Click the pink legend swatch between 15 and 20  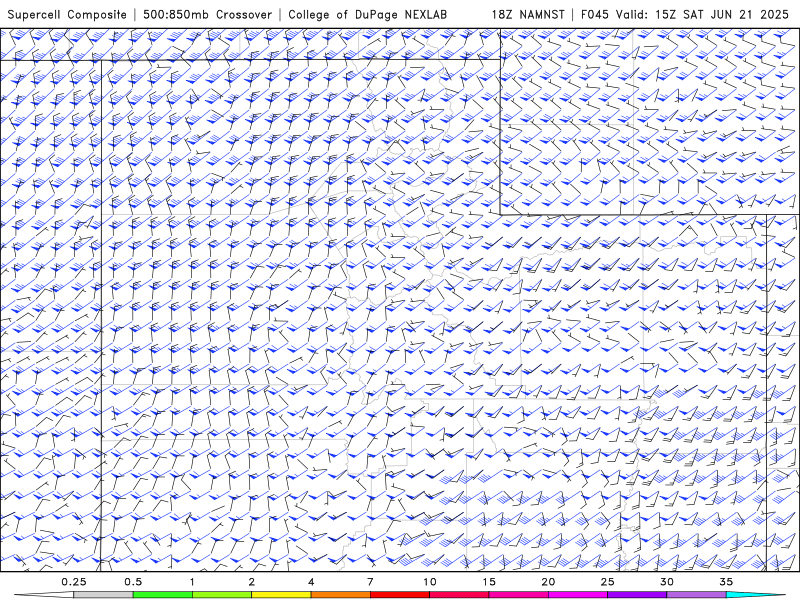(518, 595)
